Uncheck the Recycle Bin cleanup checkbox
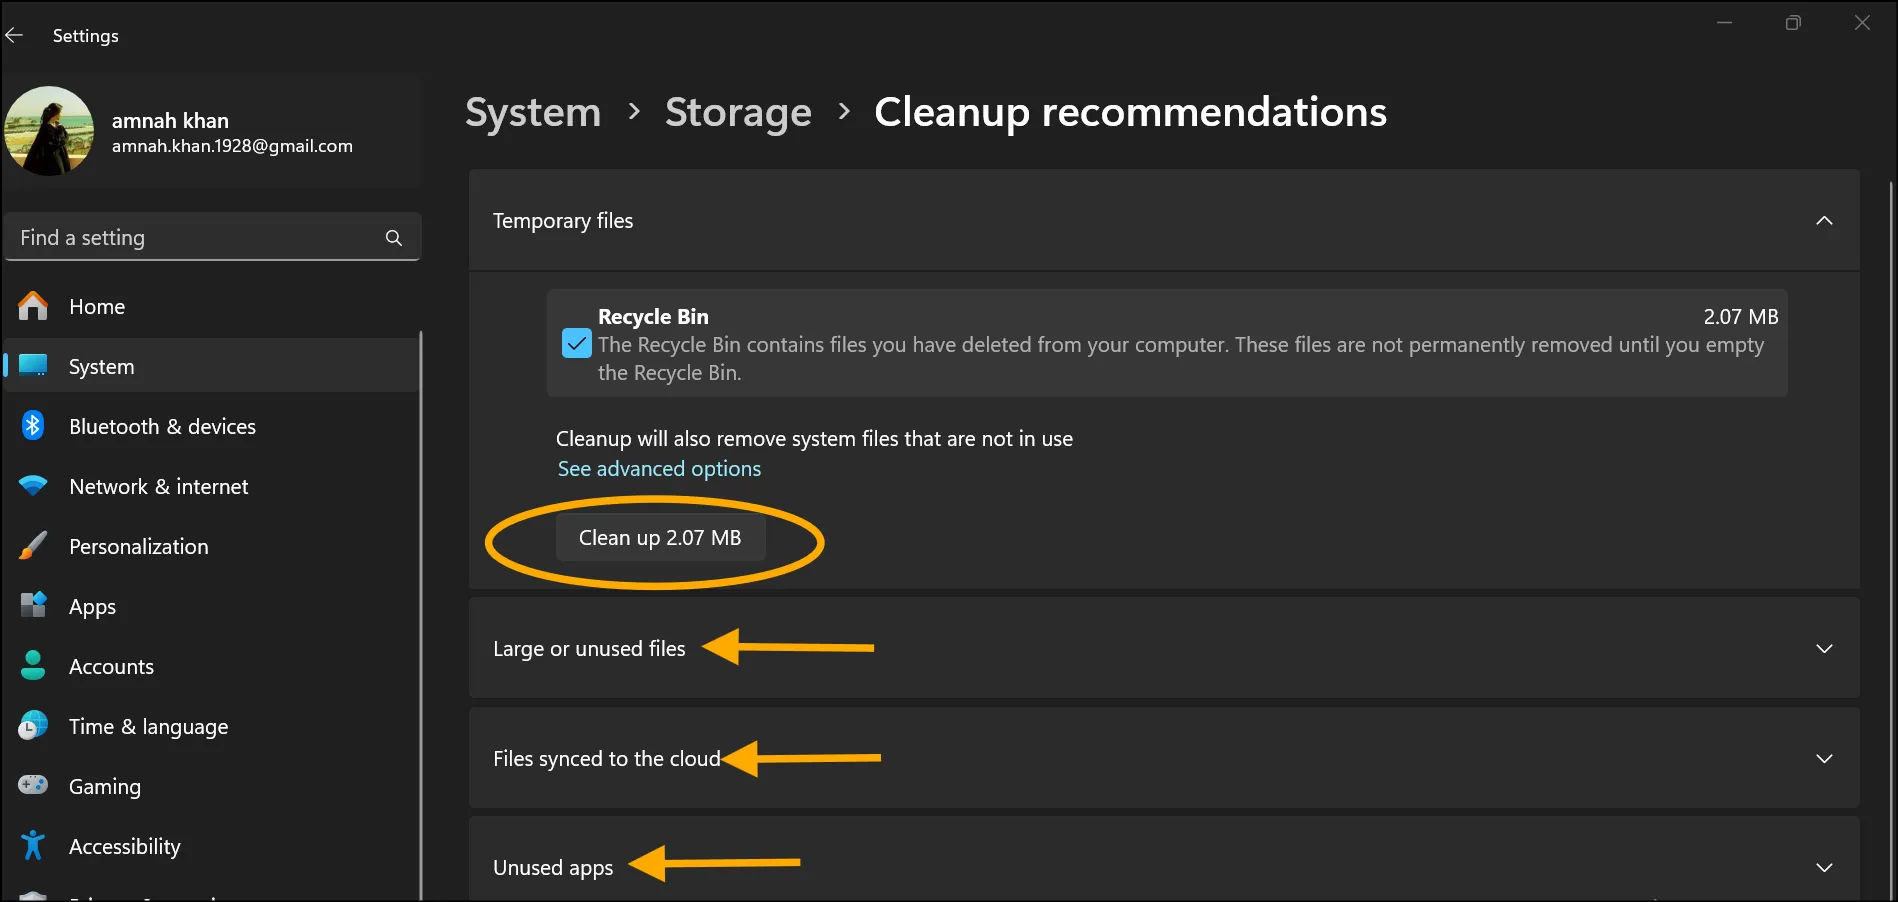The width and height of the screenshot is (1898, 902). [x=576, y=343]
